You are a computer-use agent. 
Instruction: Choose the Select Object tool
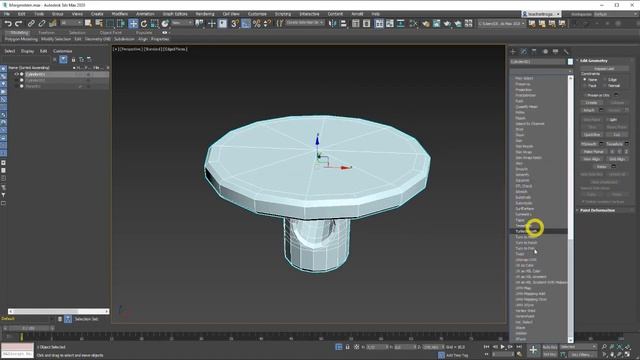pos(88,24)
